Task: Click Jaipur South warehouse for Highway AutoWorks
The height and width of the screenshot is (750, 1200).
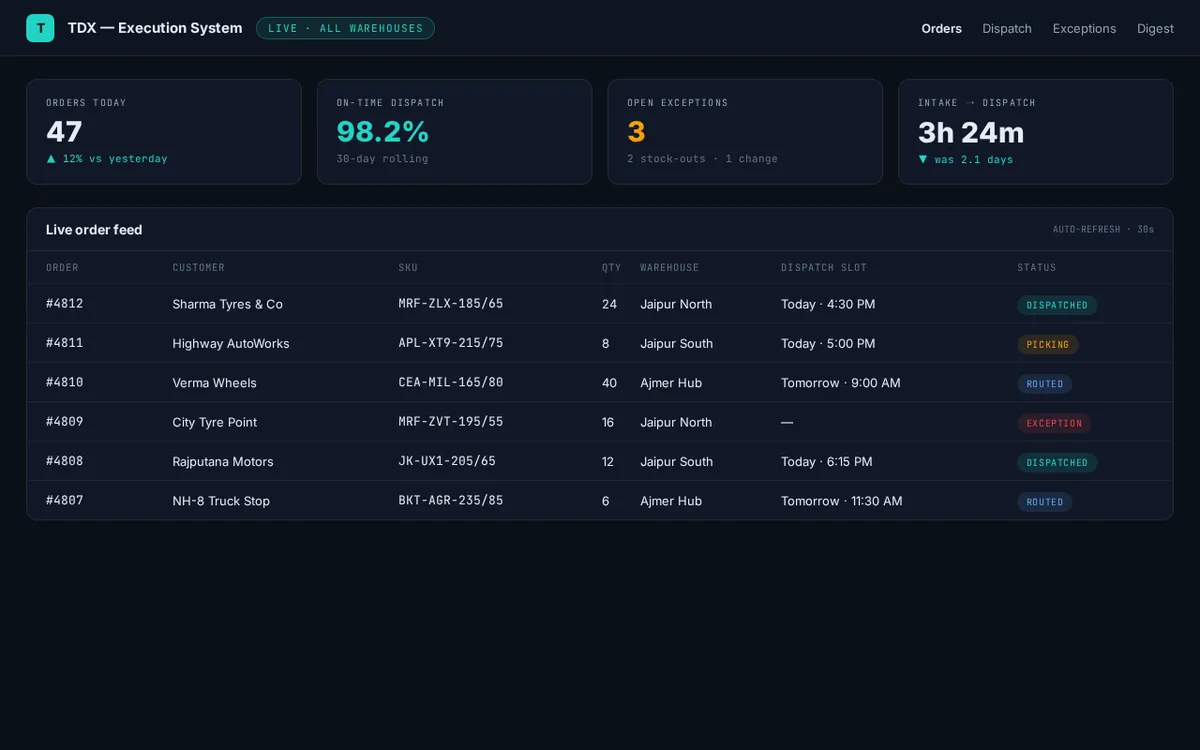Action: [x=677, y=344]
